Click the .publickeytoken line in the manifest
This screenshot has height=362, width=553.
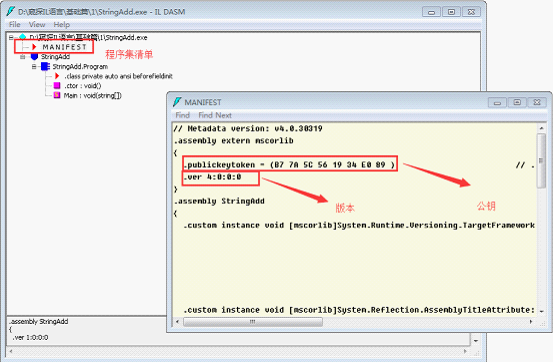click(x=289, y=164)
